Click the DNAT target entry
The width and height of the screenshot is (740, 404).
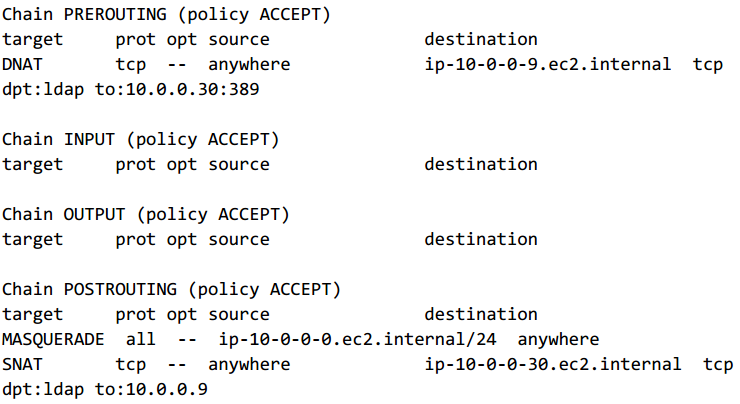pos(23,64)
